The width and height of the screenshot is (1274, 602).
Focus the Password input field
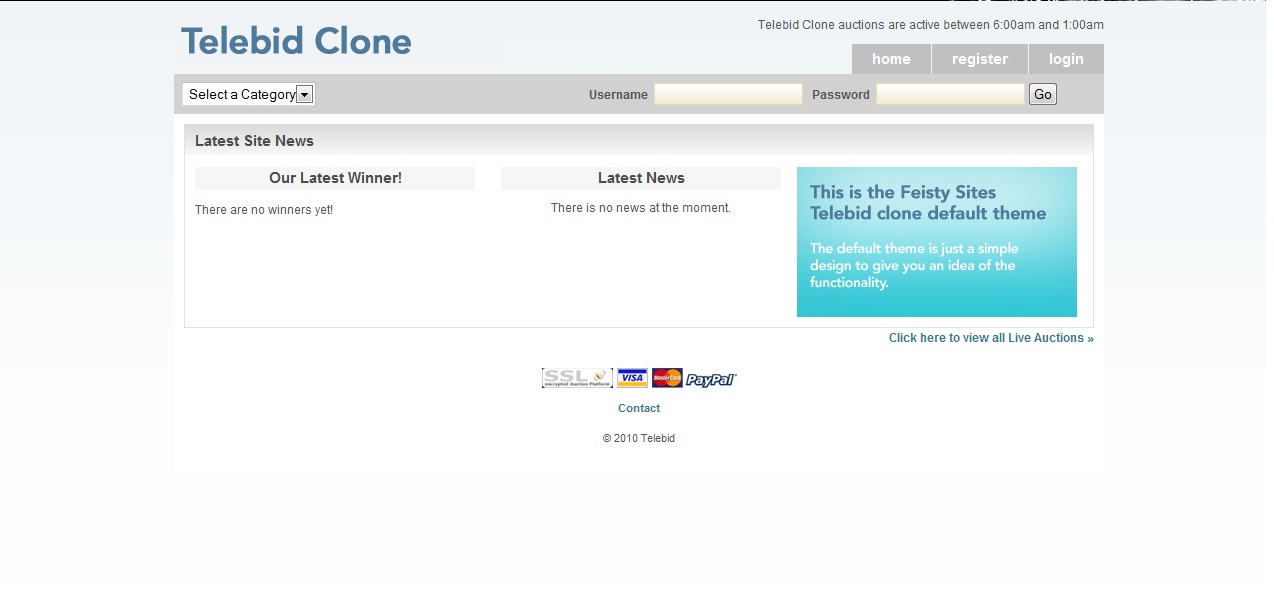pos(950,94)
